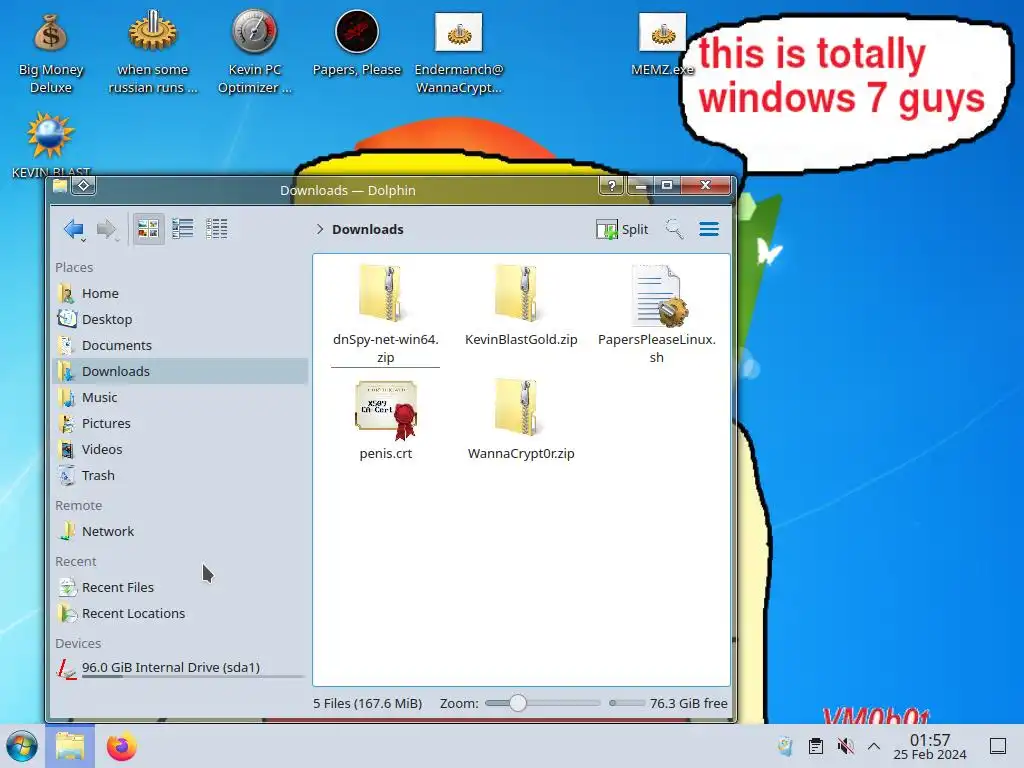1024x768 pixels.
Task: Click the Dolphin titlebar help button
Action: (x=611, y=186)
